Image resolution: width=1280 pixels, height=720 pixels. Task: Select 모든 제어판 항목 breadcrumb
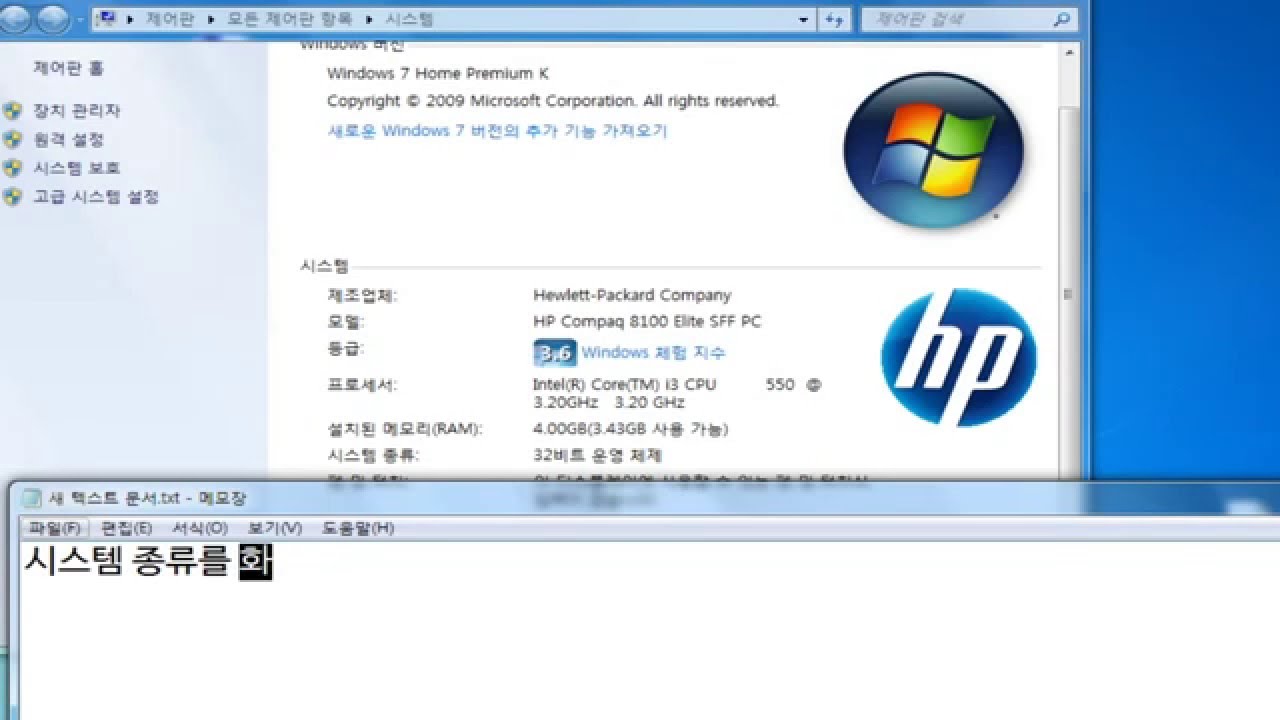click(288, 19)
